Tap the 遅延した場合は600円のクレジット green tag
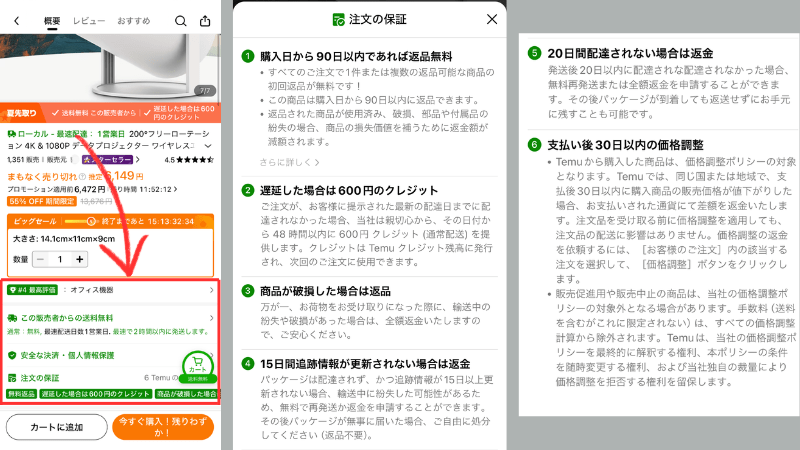The image size is (800, 450). (x=95, y=394)
